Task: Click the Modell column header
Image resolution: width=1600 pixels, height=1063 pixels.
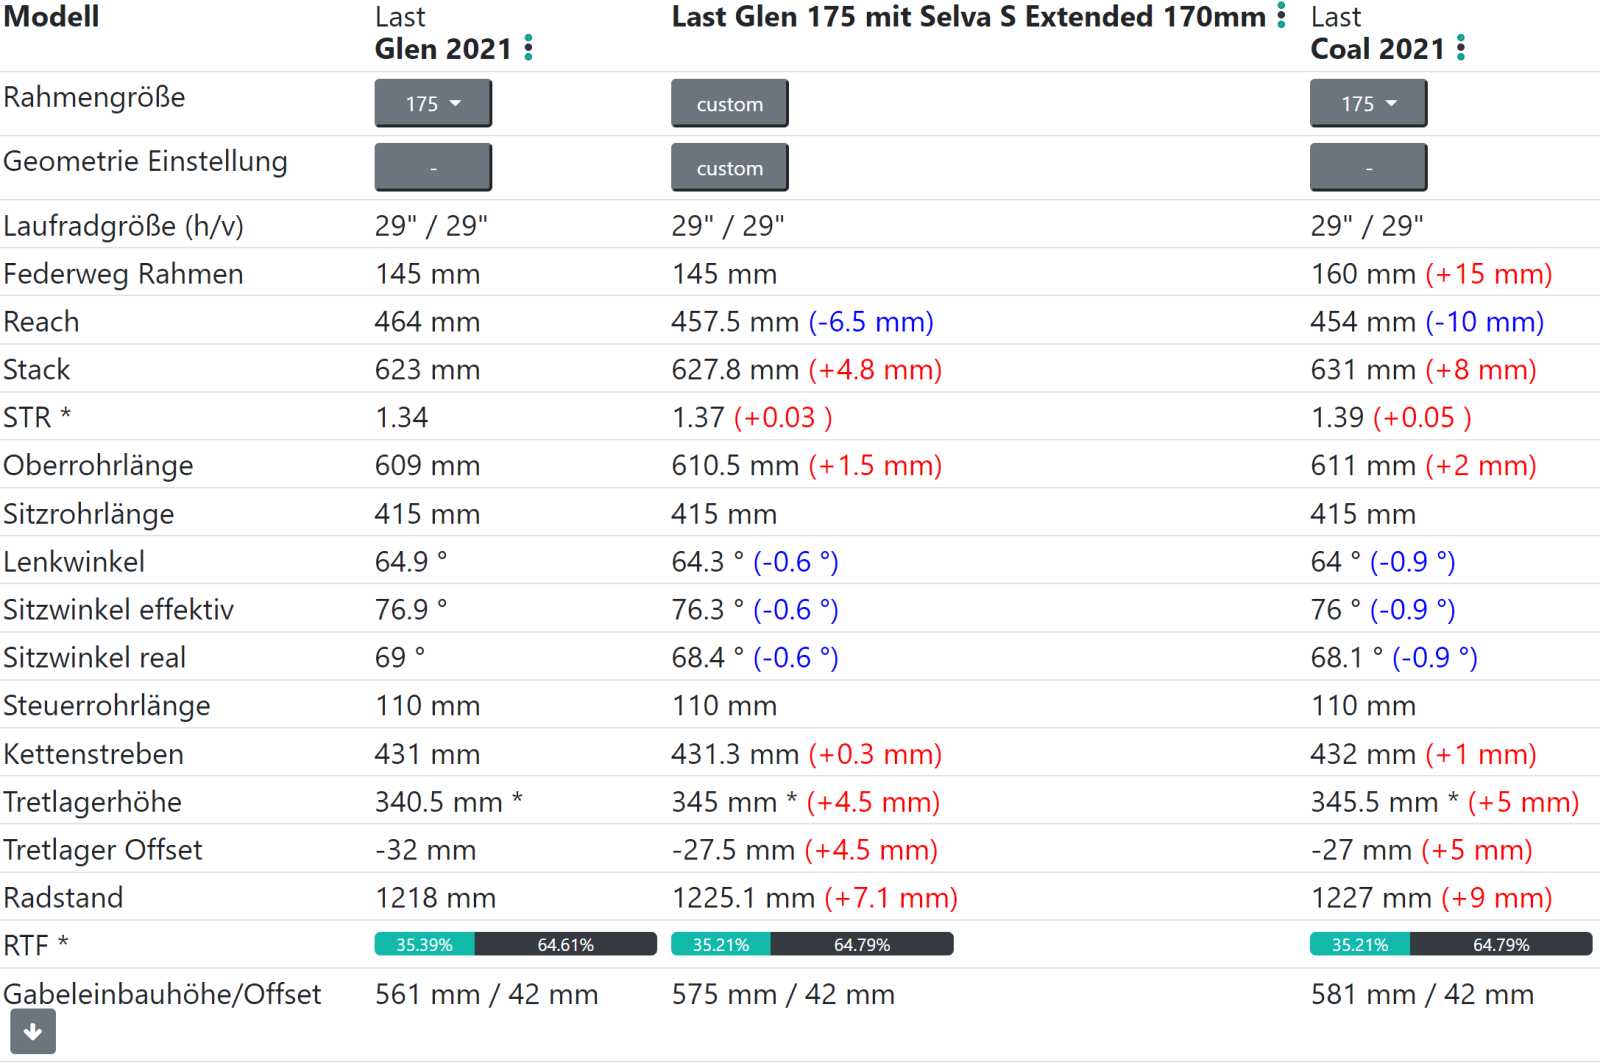Action: click(x=51, y=17)
